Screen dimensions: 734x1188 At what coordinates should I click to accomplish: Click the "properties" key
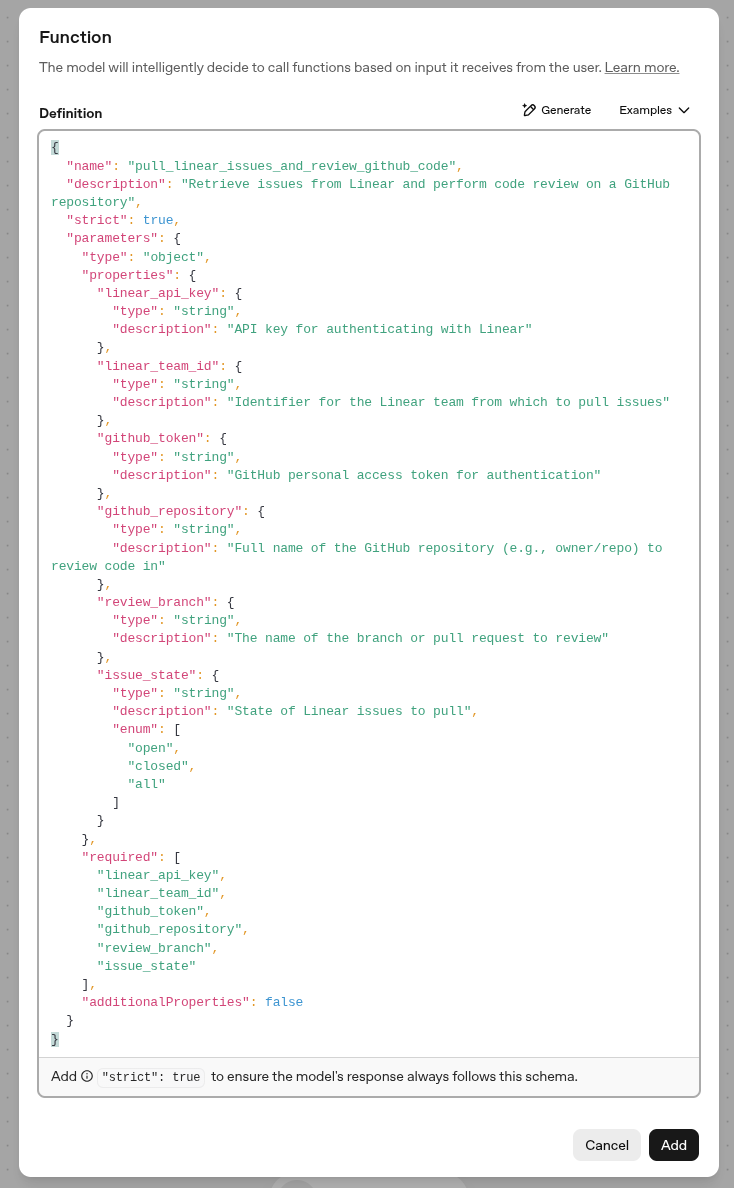click(127, 275)
